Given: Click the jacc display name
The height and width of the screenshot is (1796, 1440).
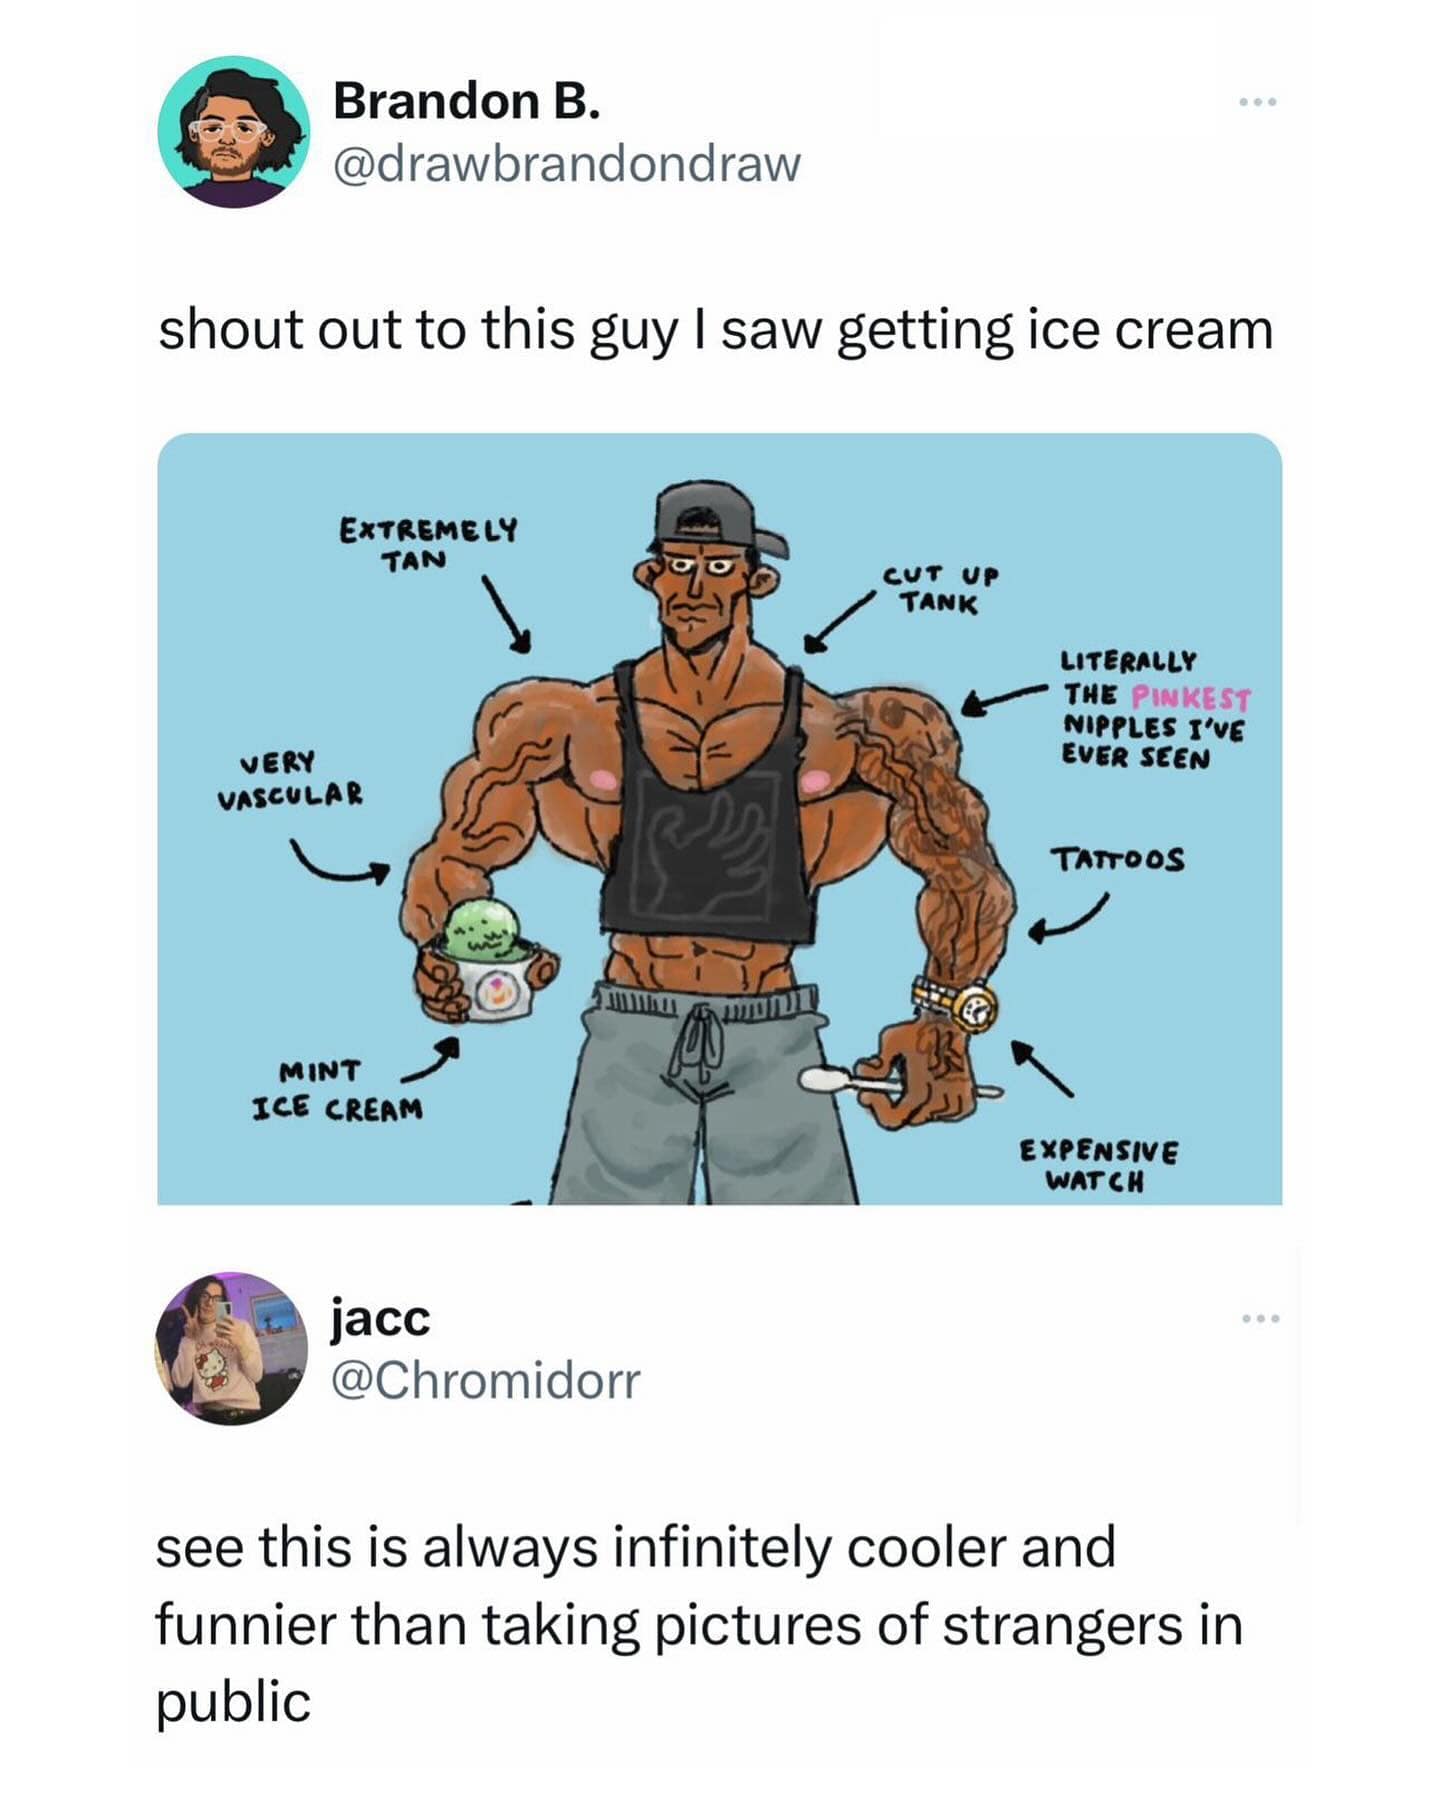Looking at the screenshot, I should 380,1318.
